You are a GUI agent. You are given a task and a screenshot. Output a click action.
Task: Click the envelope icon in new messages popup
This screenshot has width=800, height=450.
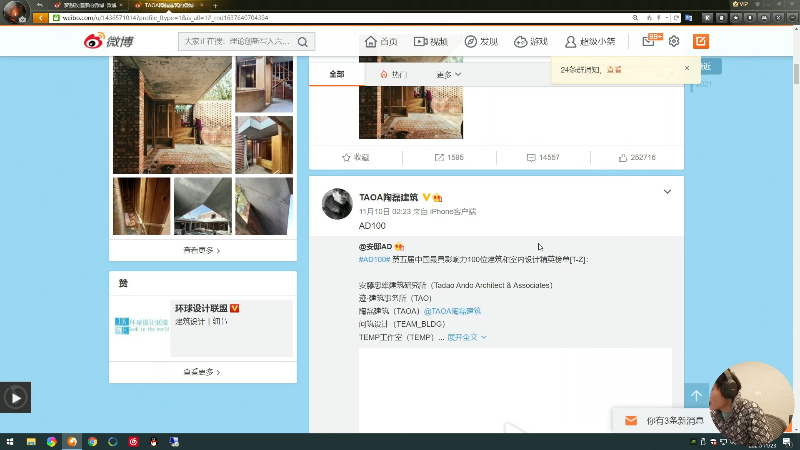tap(631, 420)
